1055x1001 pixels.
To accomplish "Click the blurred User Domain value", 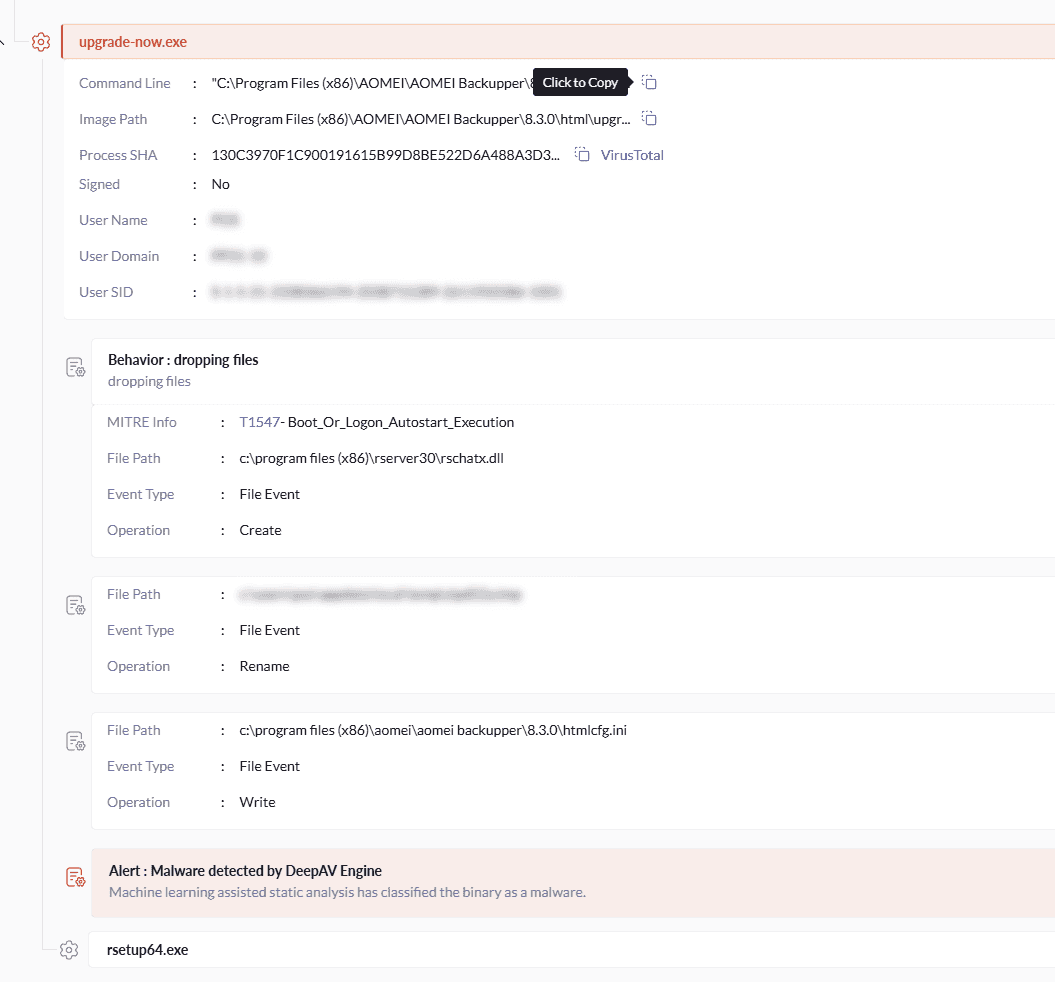I will pyautogui.click(x=239, y=256).
